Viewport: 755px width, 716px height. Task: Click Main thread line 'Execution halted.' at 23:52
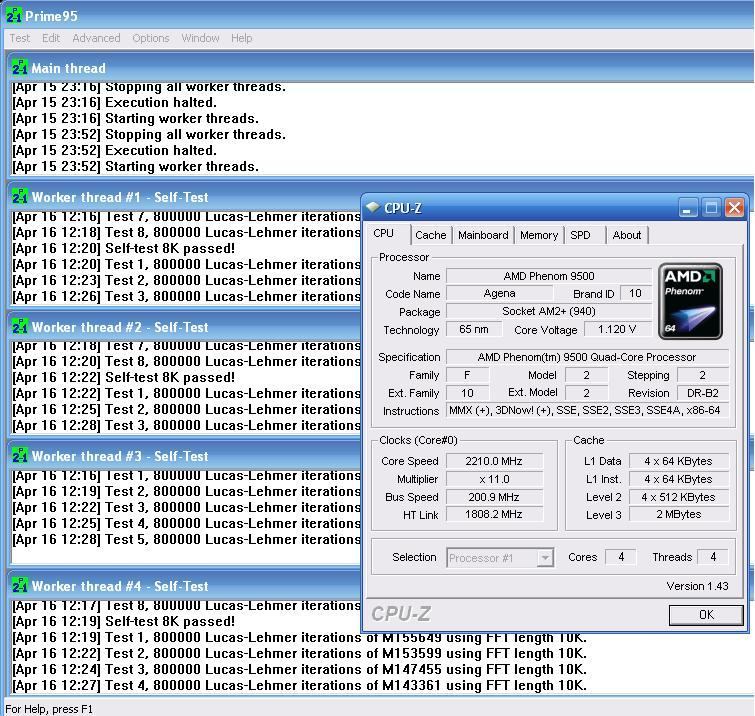[x=115, y=150]
